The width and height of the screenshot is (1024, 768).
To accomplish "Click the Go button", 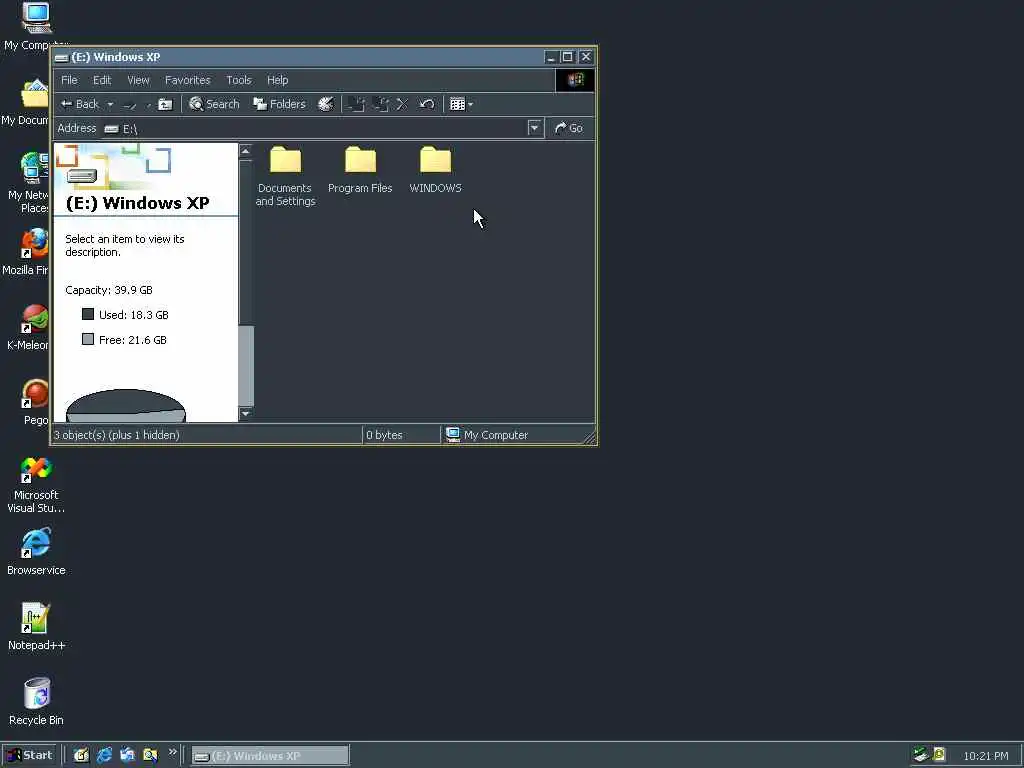I will [569, 128].
